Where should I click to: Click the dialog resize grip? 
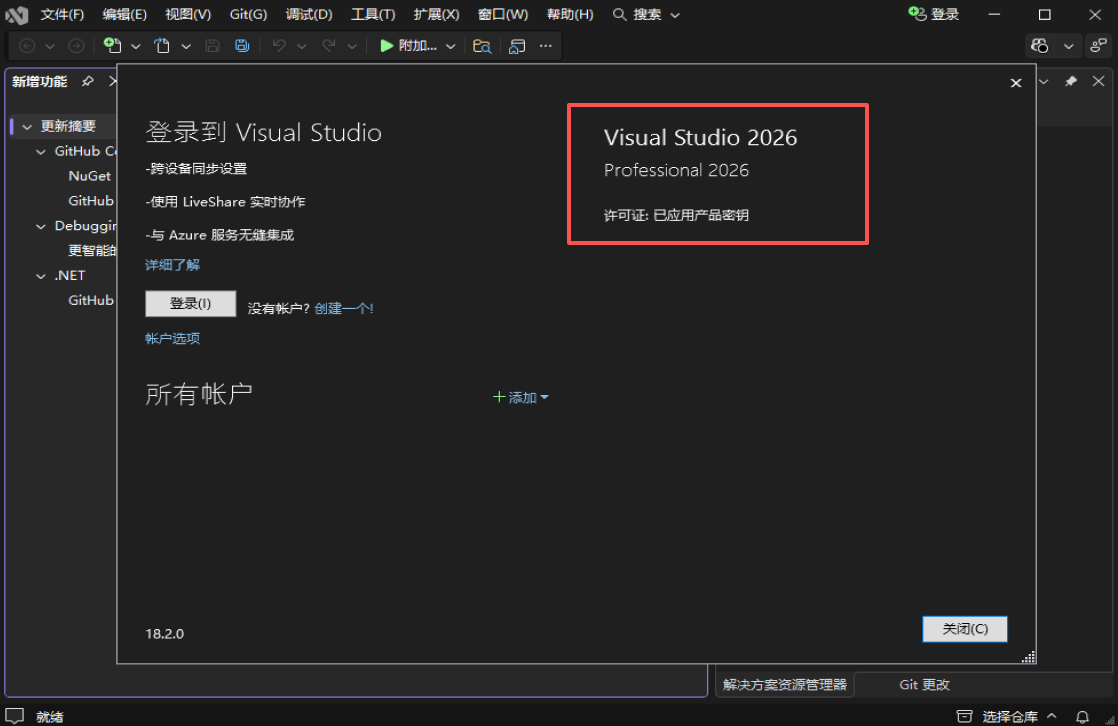(x=1028, y=657)
